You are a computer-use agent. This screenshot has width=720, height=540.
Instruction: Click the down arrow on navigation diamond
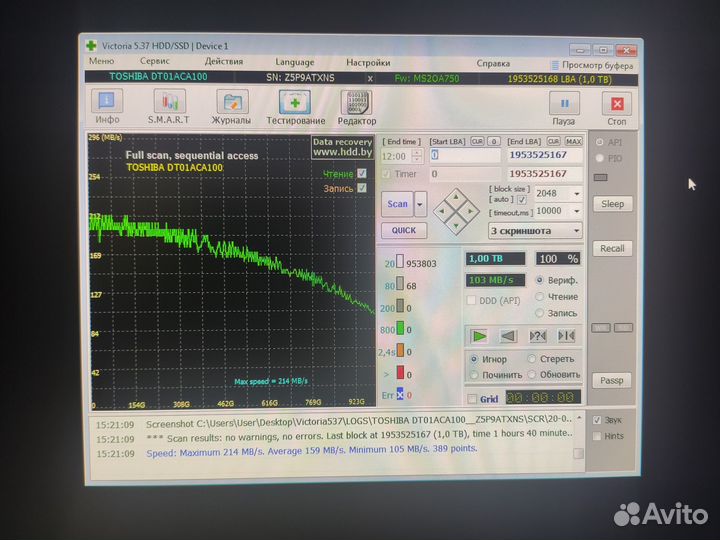pos(456,225)
